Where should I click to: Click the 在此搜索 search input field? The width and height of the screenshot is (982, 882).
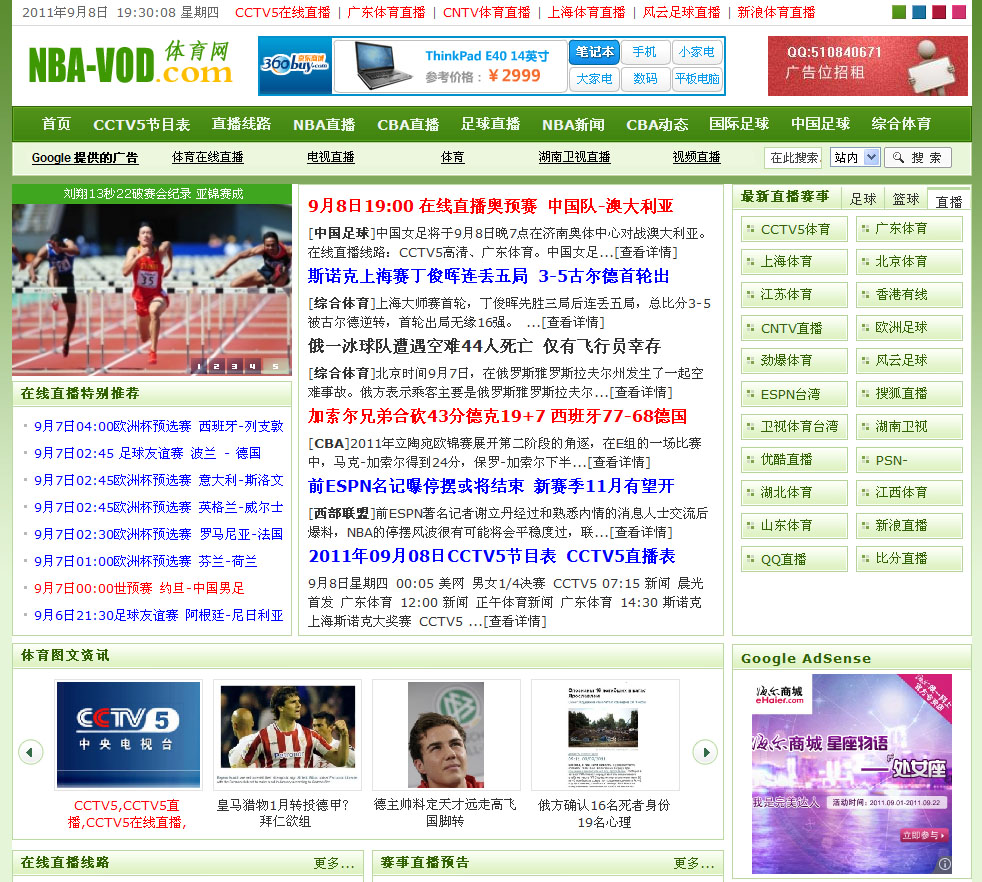(x=793, y=157)
